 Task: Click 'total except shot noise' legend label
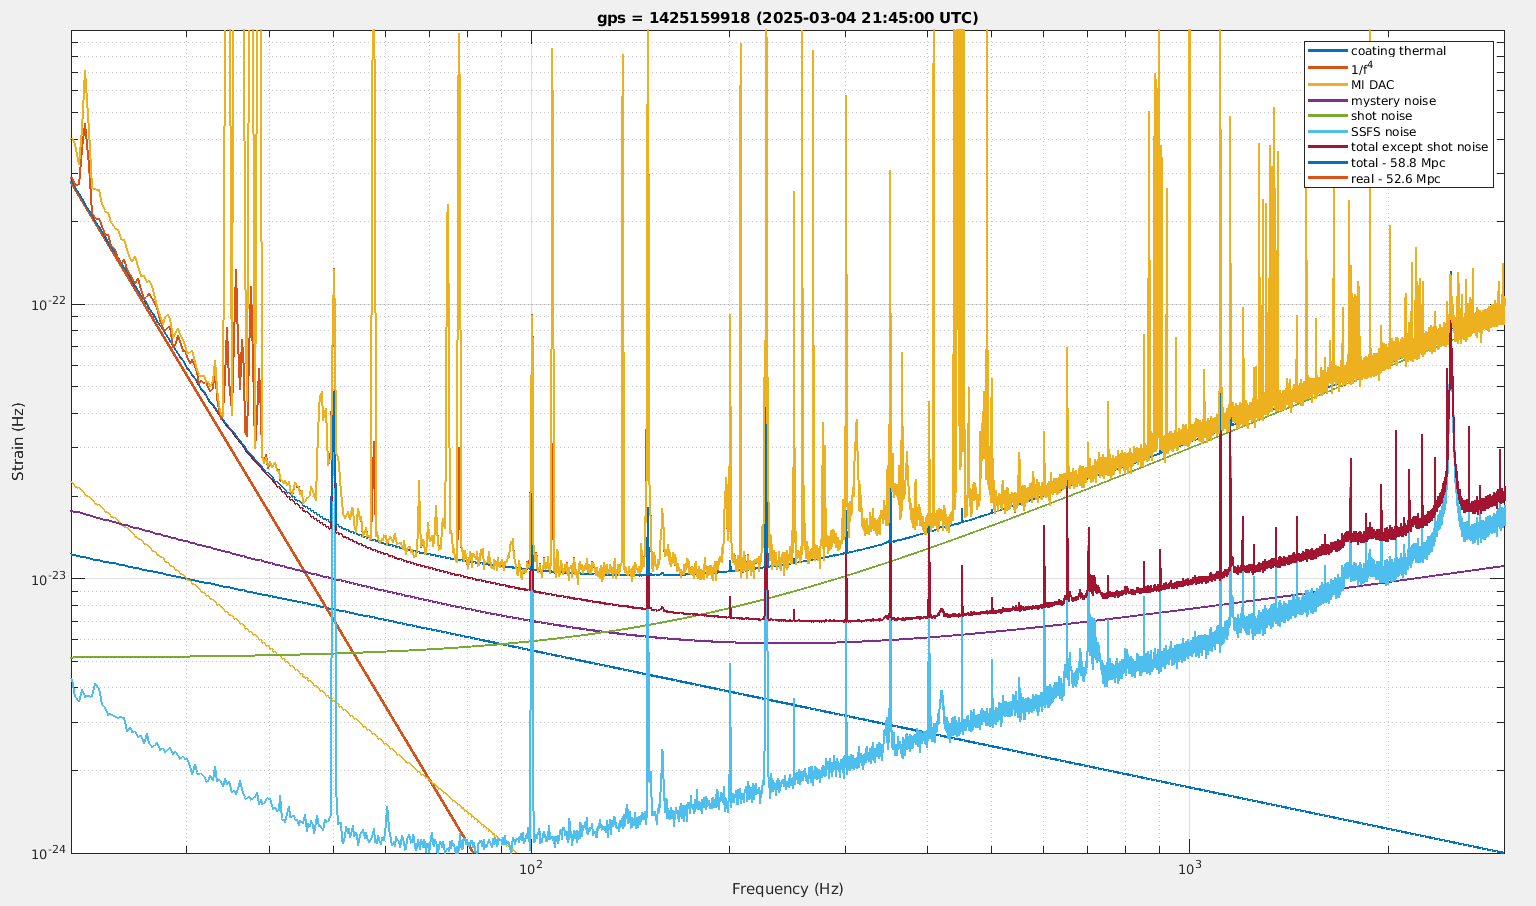click(1419, 147)
